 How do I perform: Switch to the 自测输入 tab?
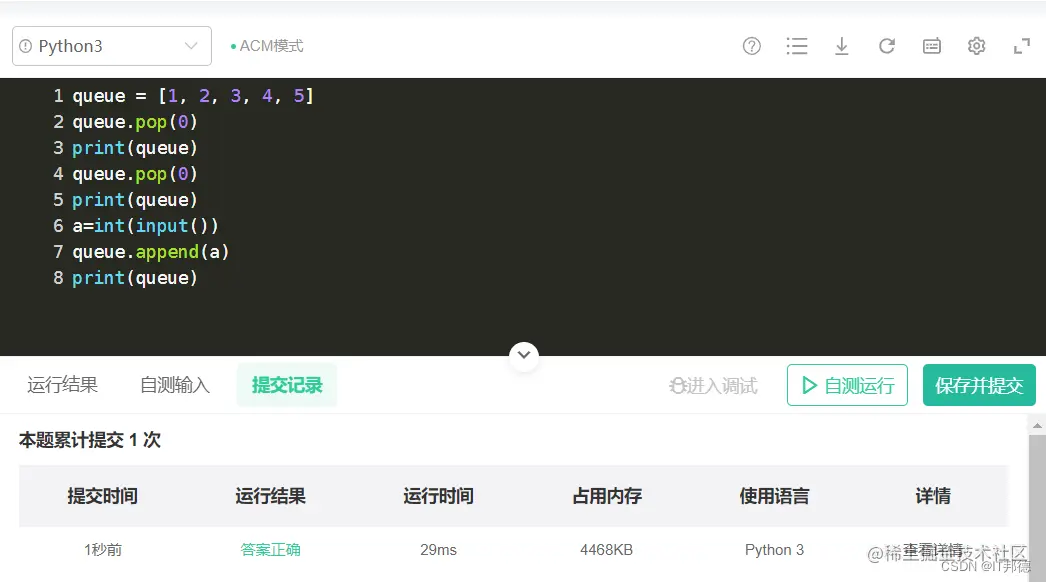click(173, 385)
